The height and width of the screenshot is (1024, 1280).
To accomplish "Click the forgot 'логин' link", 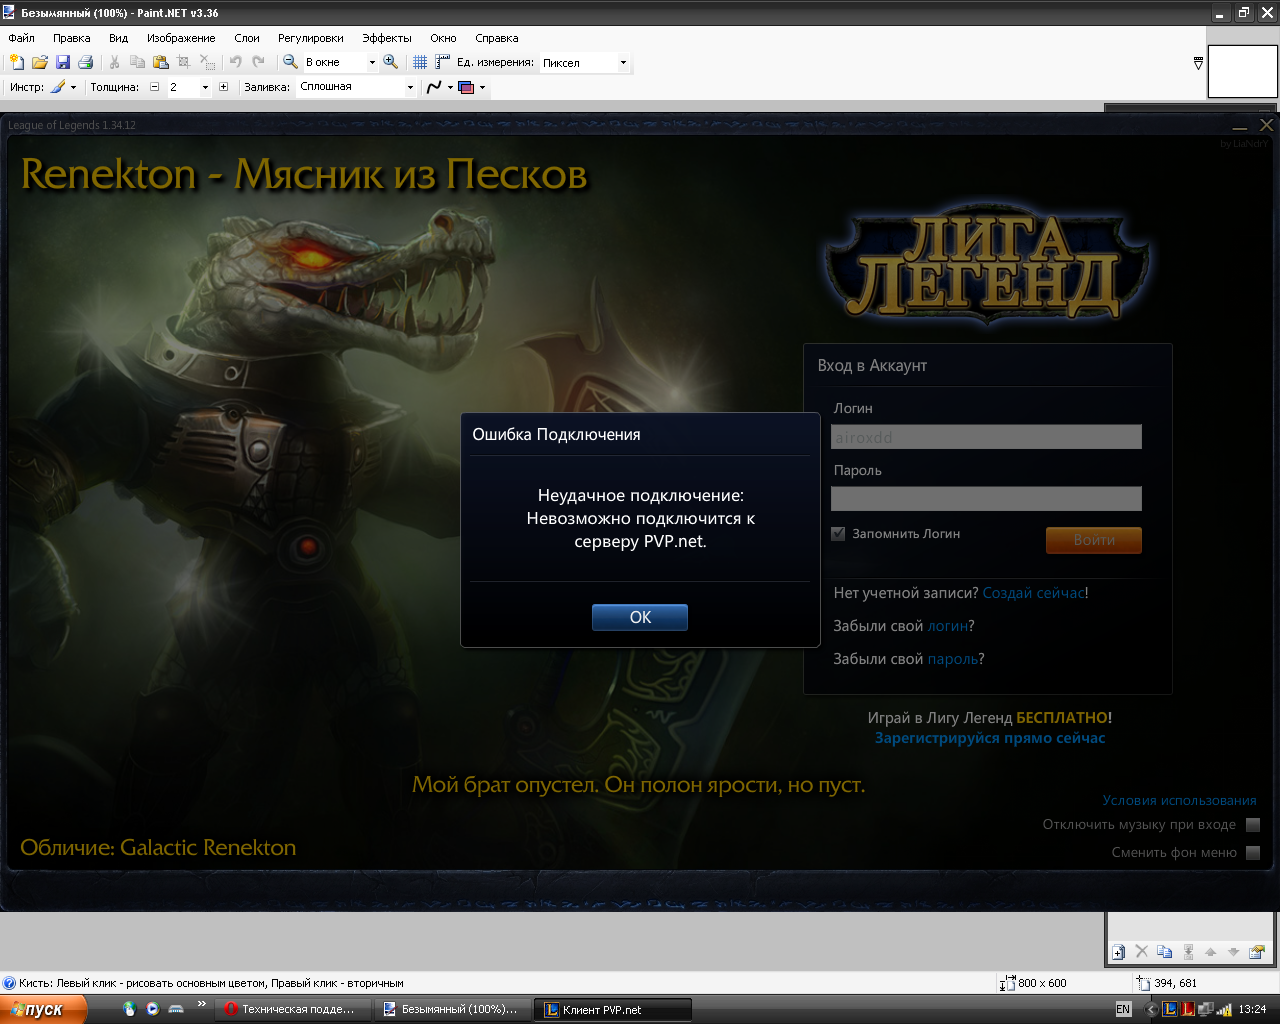I will tap(947, 626).
